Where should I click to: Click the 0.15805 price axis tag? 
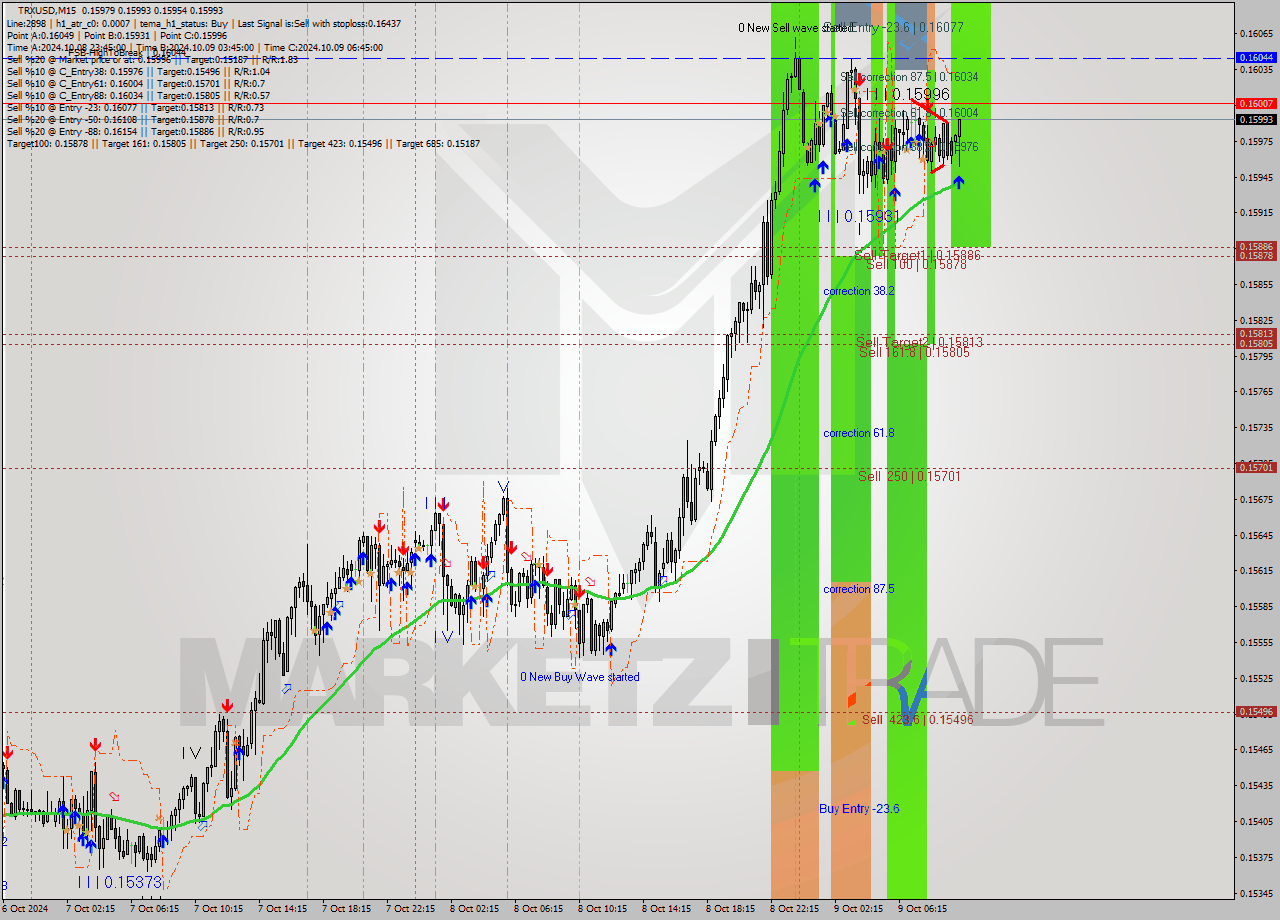[x=1256, y=344]
